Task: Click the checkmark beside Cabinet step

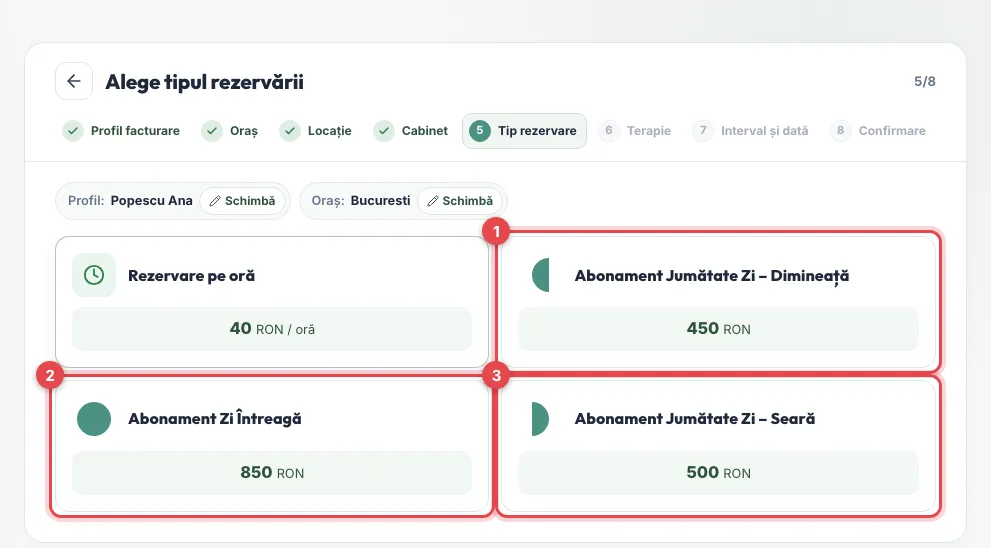Action: click(x=384, y=131)
